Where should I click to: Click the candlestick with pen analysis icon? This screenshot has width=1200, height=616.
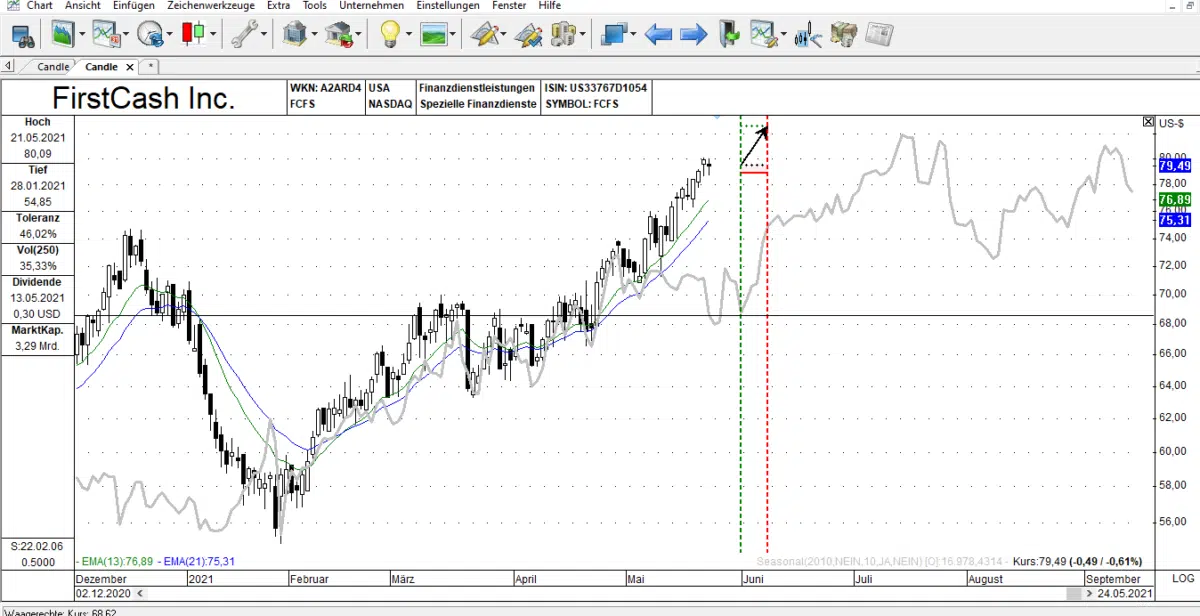click(808, 35)
